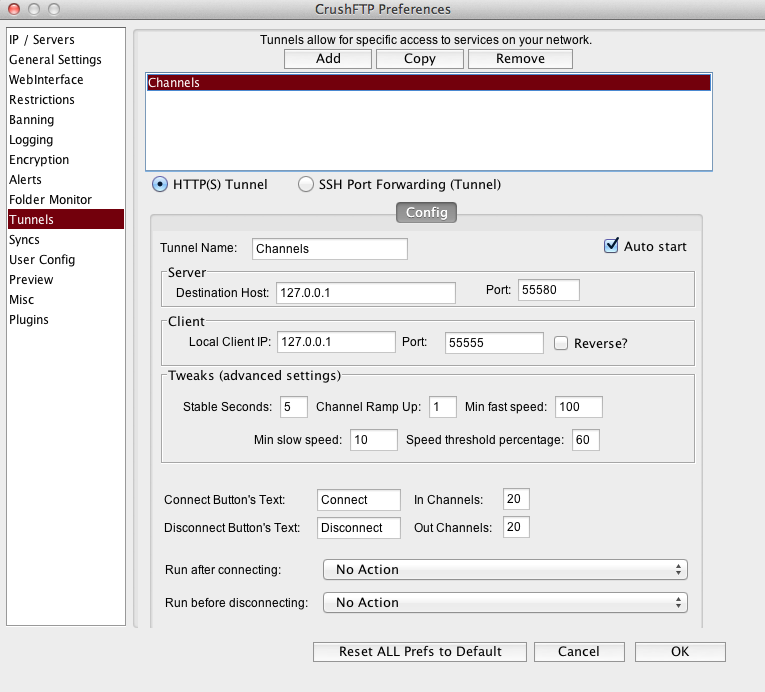
Task: Edit Disconnect Button's Text field
Action: tap(359, 528)
